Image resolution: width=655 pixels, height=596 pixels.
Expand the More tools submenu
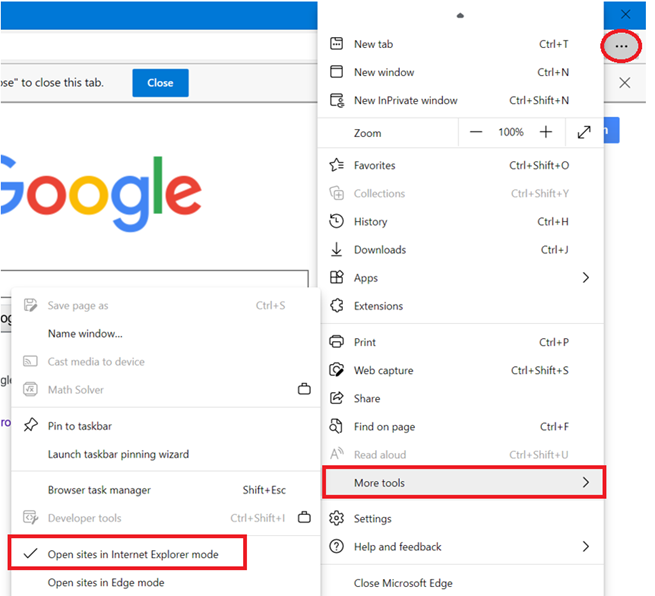click(464, 482)
